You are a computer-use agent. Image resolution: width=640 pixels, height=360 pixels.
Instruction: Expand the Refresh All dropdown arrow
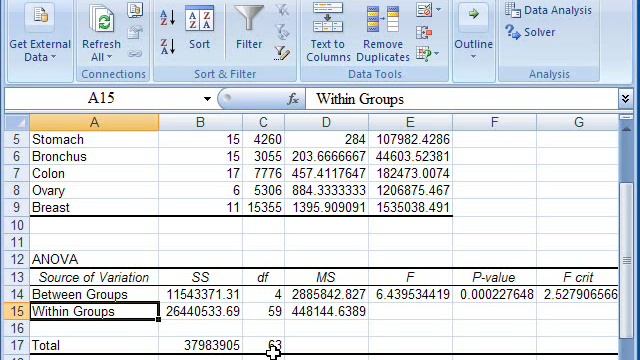pyautogui.click(x=109, y=58)
